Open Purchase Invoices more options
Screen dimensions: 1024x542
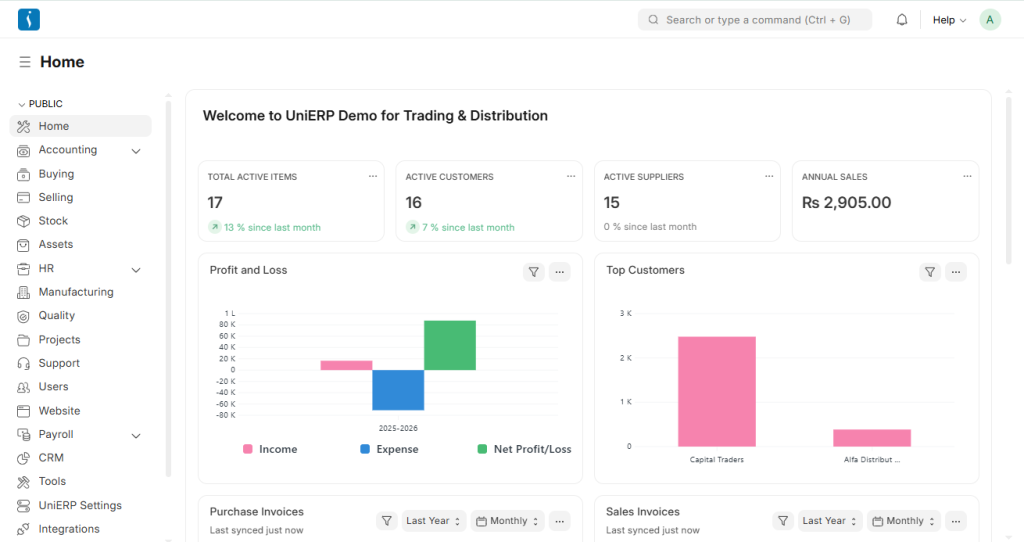(560, 521)
